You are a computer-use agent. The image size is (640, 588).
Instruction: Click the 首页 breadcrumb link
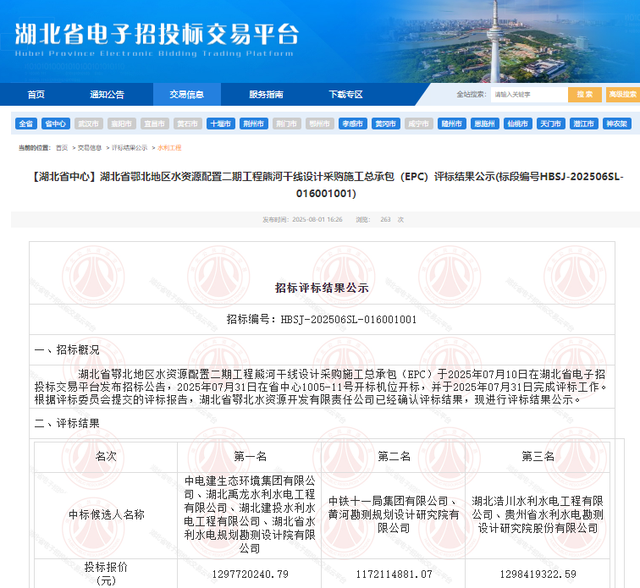click(62, 148)
